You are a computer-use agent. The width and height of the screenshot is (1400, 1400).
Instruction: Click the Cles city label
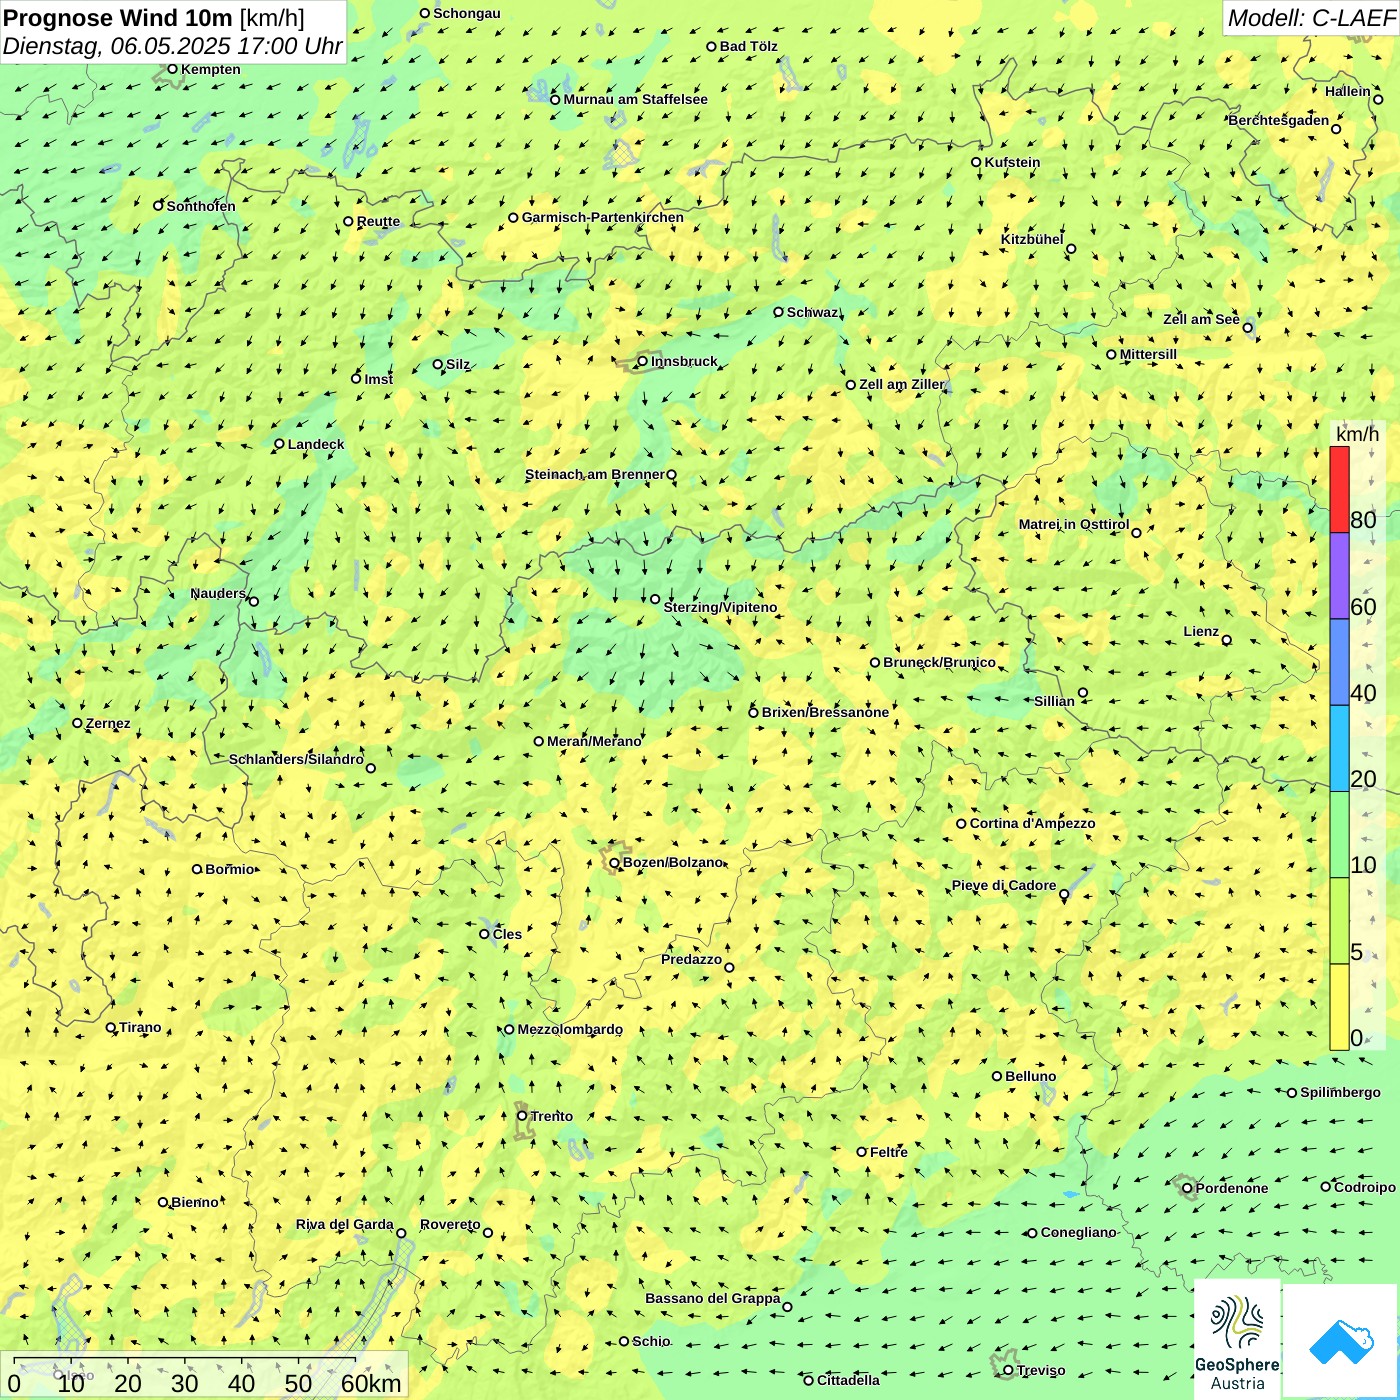pyautogui.click(x=507, y=934)
